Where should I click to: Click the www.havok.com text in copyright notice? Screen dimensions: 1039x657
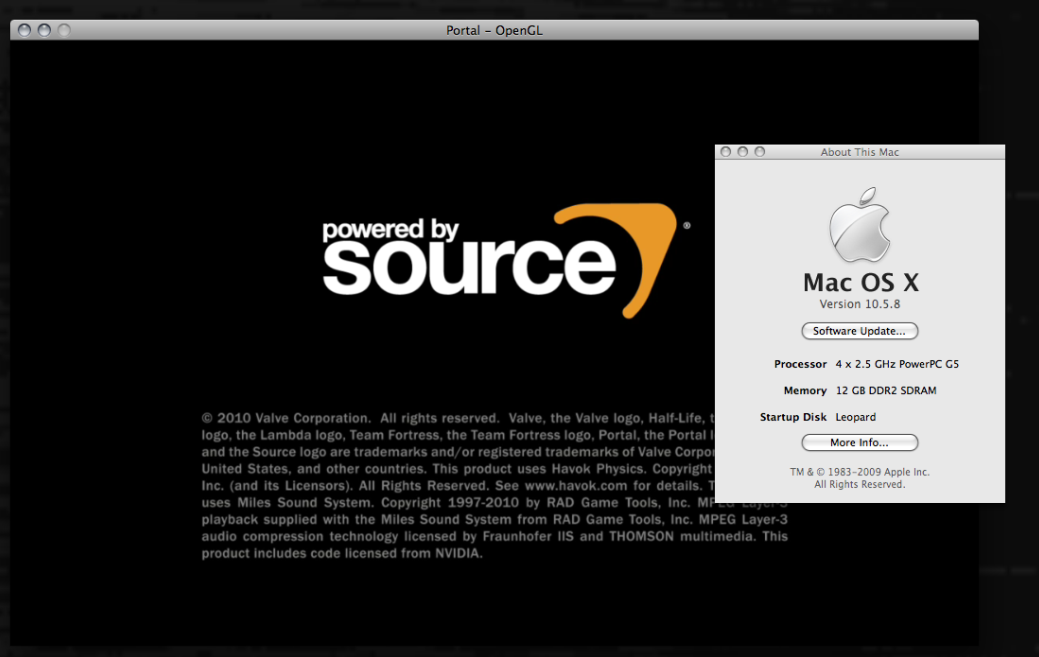click(576, 485)
